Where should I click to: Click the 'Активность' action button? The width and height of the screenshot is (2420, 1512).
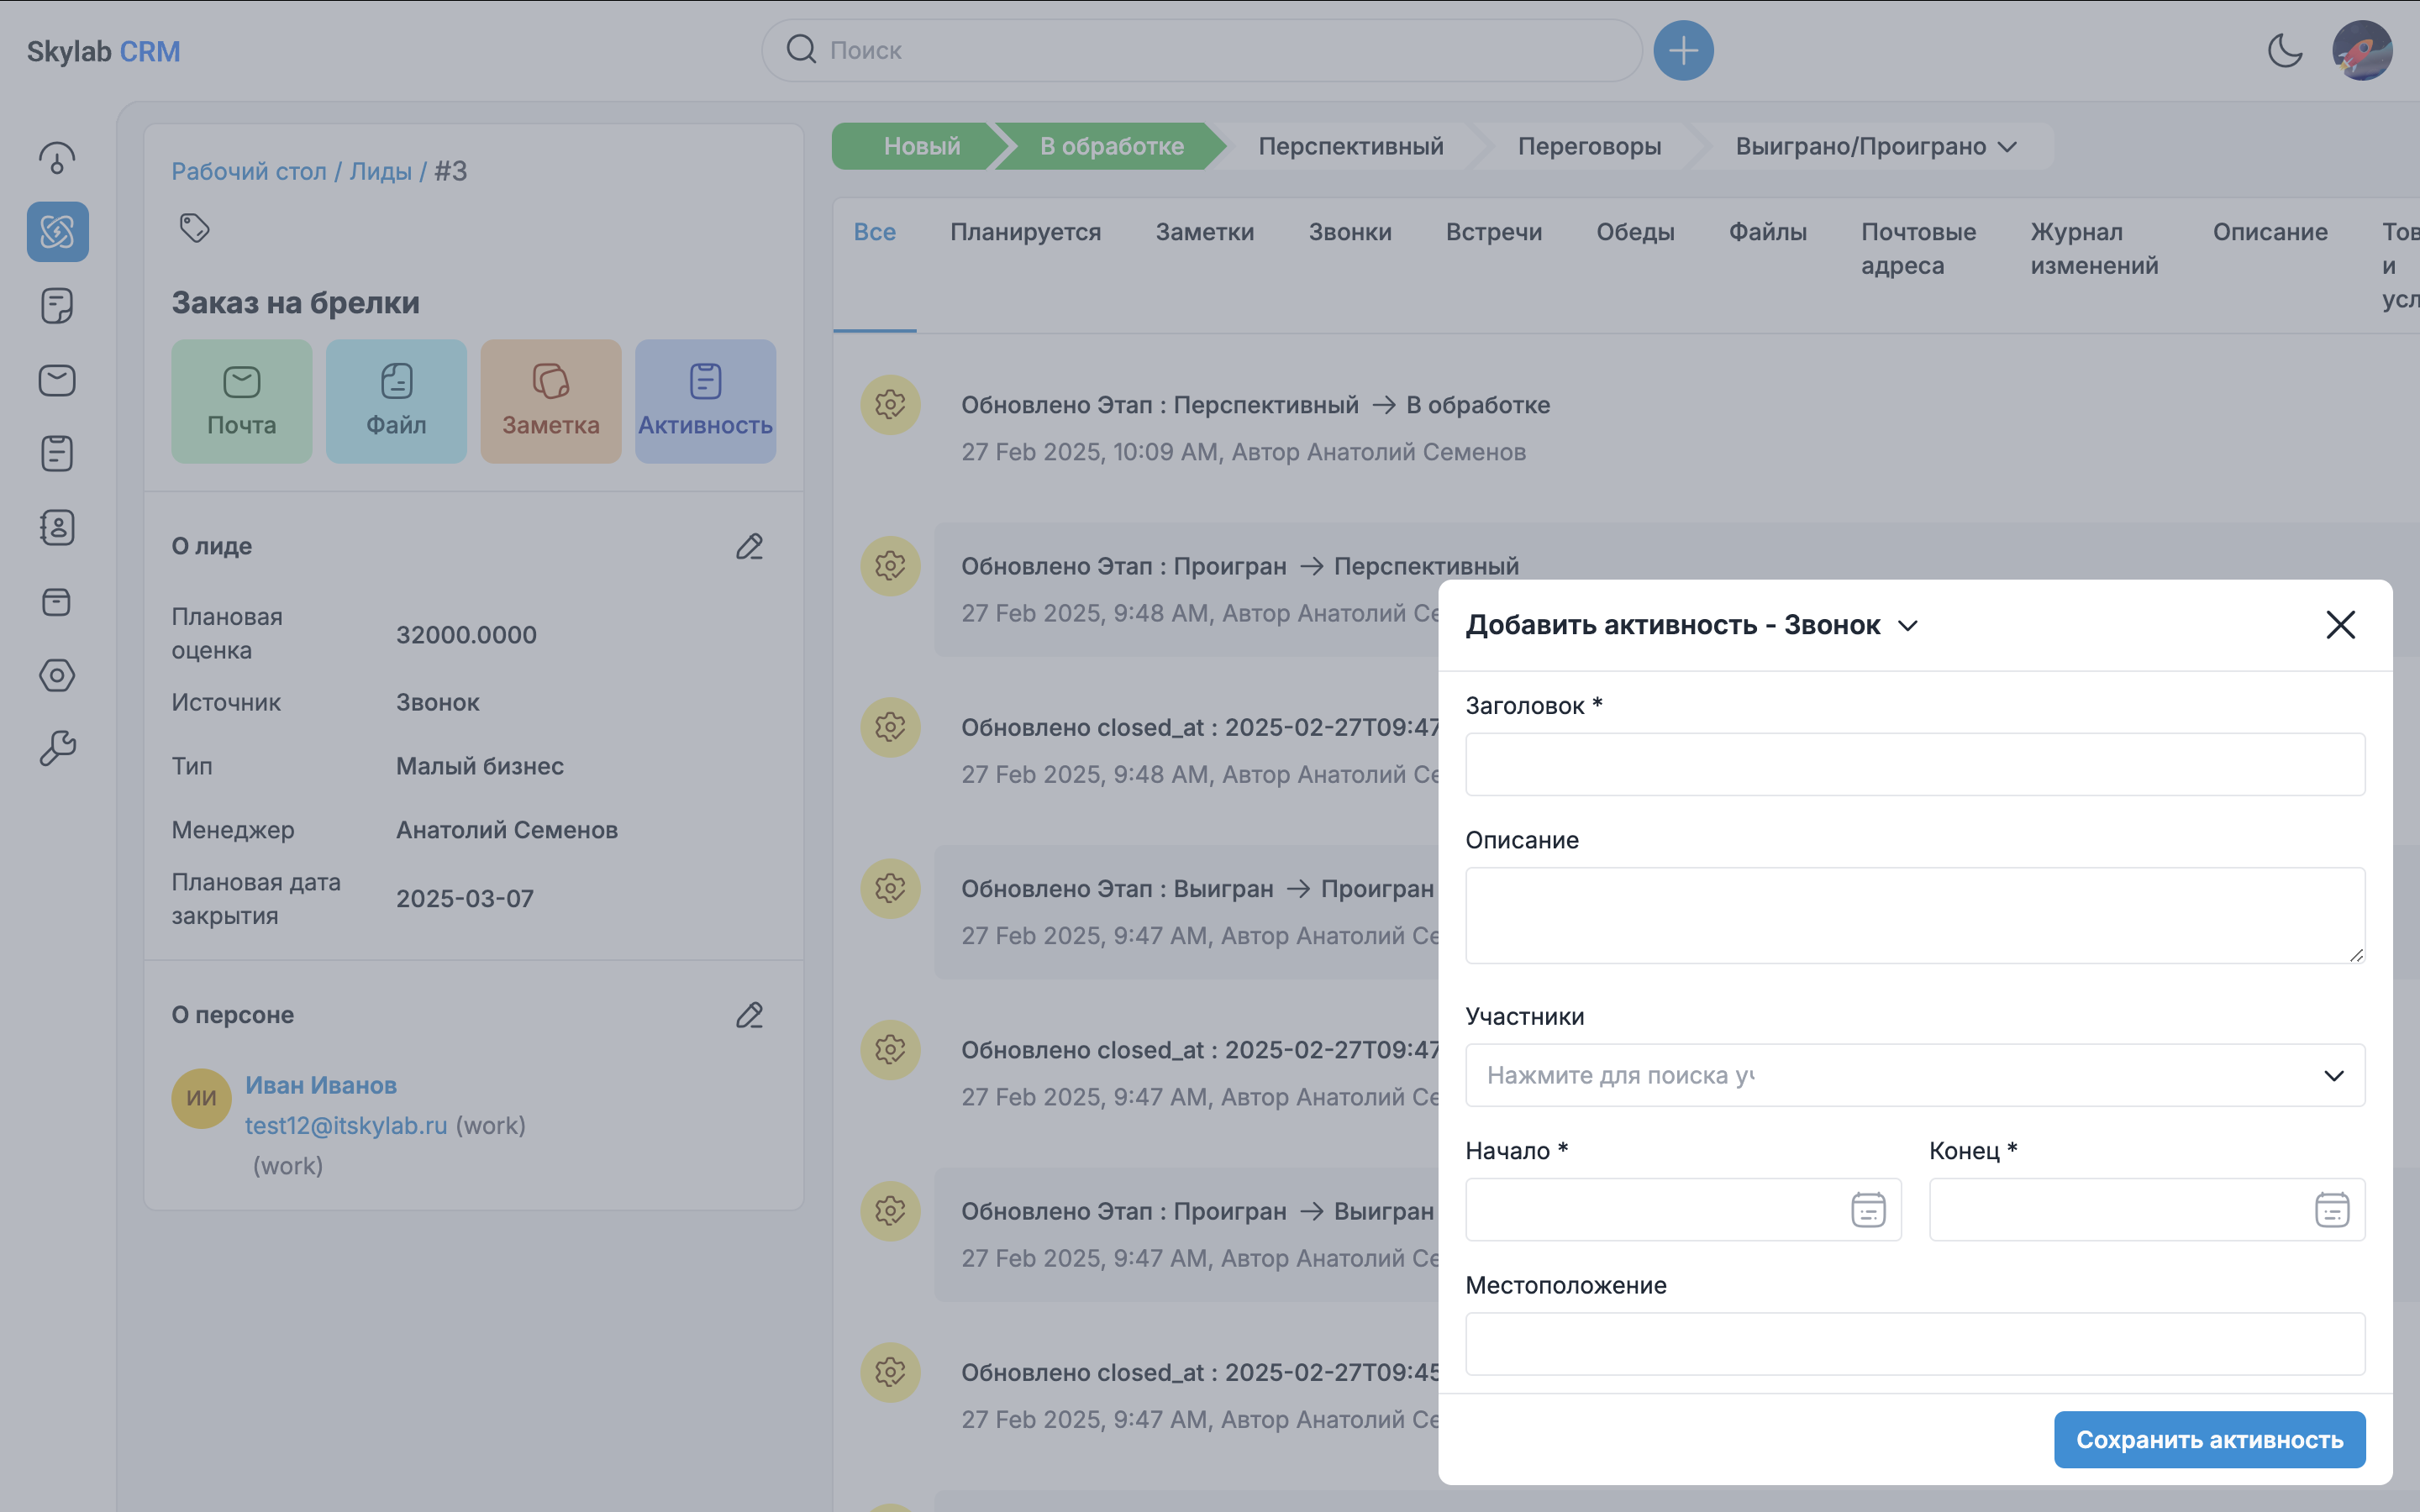[705, 401]
